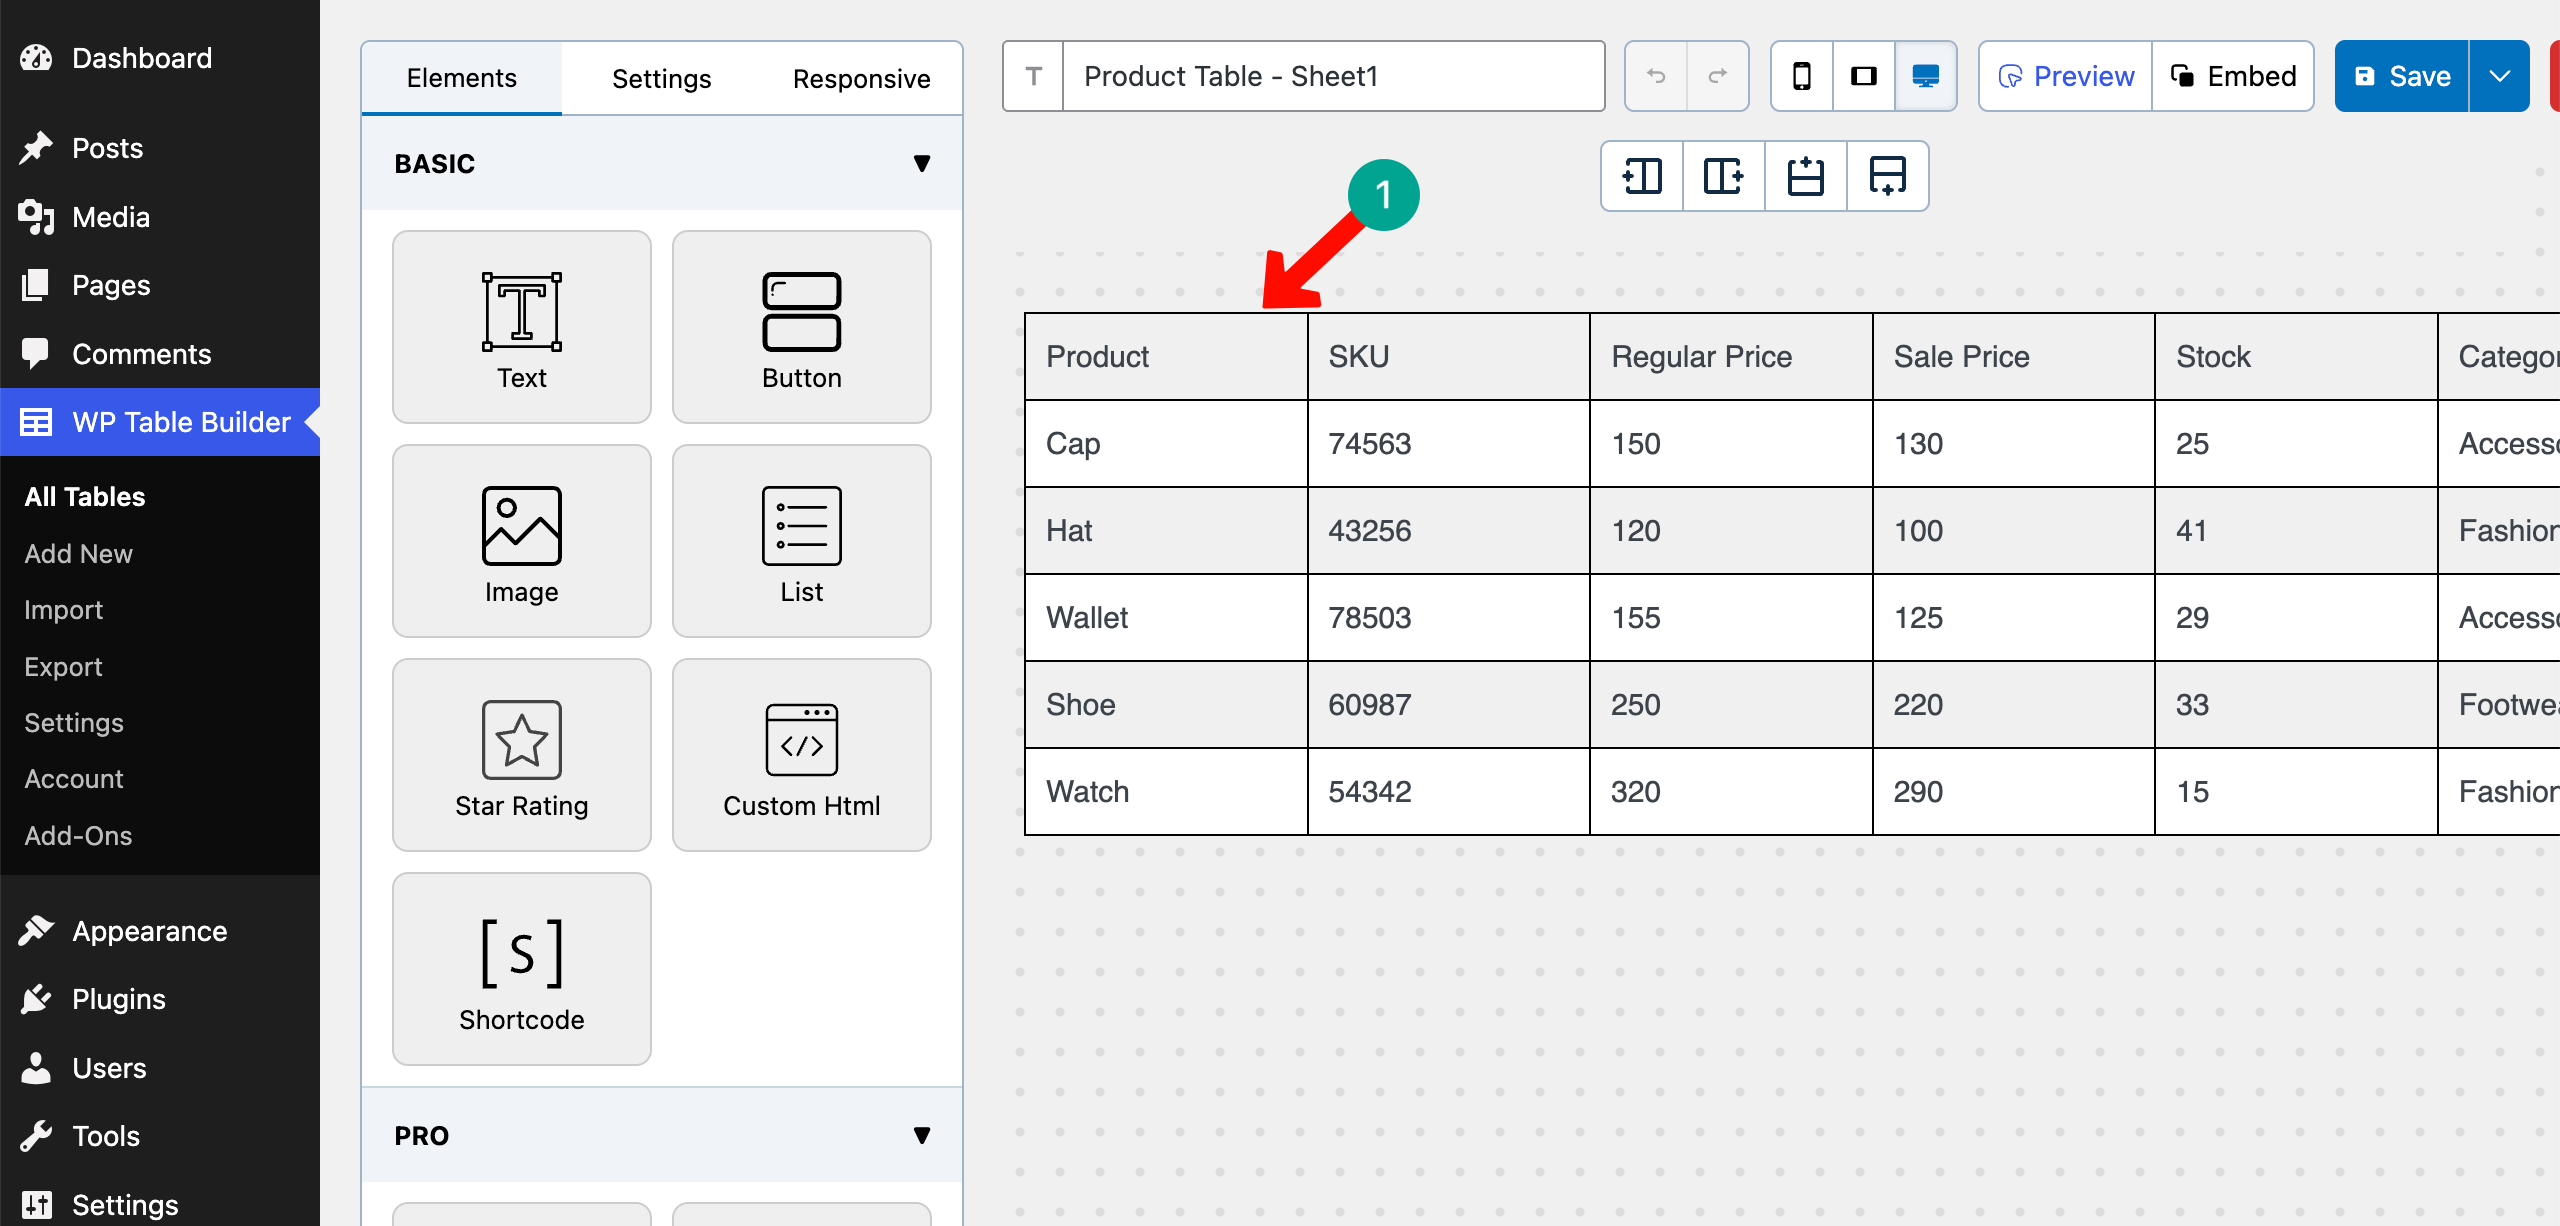Open the Save dropdown chevron
The width and height of the screenshot is (2560, 1226).
coord(2499,75)
